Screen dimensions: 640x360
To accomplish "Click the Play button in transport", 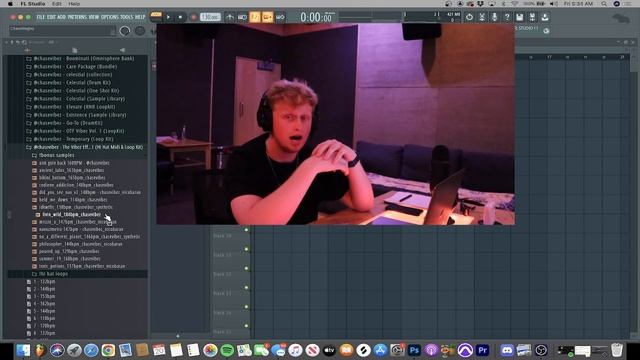I will pos(168,17).
